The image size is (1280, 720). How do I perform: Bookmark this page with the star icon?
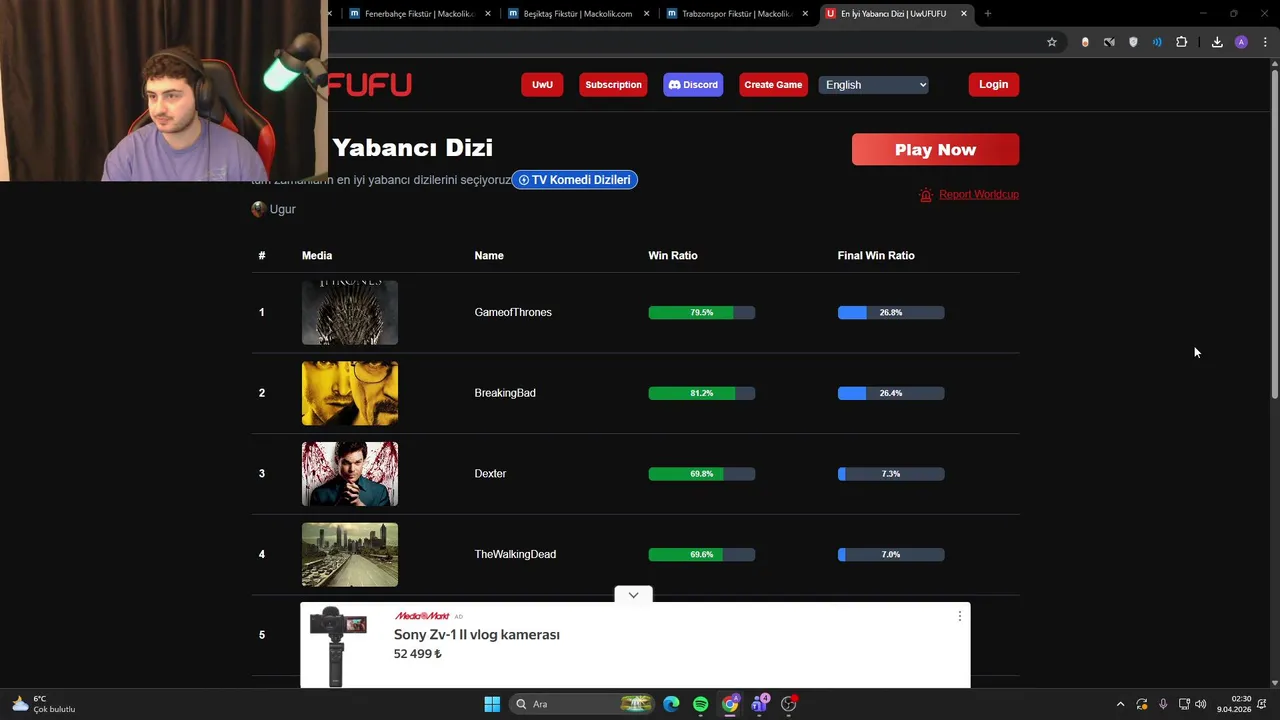(x=1052, y=42)
